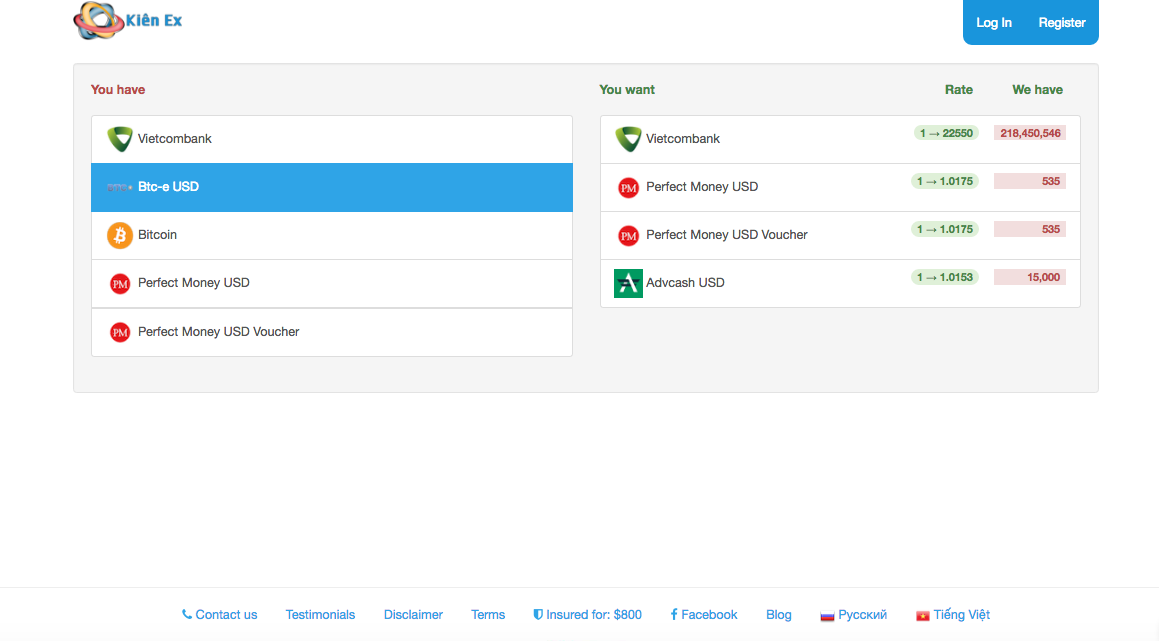1159x641 pixels.
Task: Click rate badge in Perfect Money USD row
Action: 945,181
